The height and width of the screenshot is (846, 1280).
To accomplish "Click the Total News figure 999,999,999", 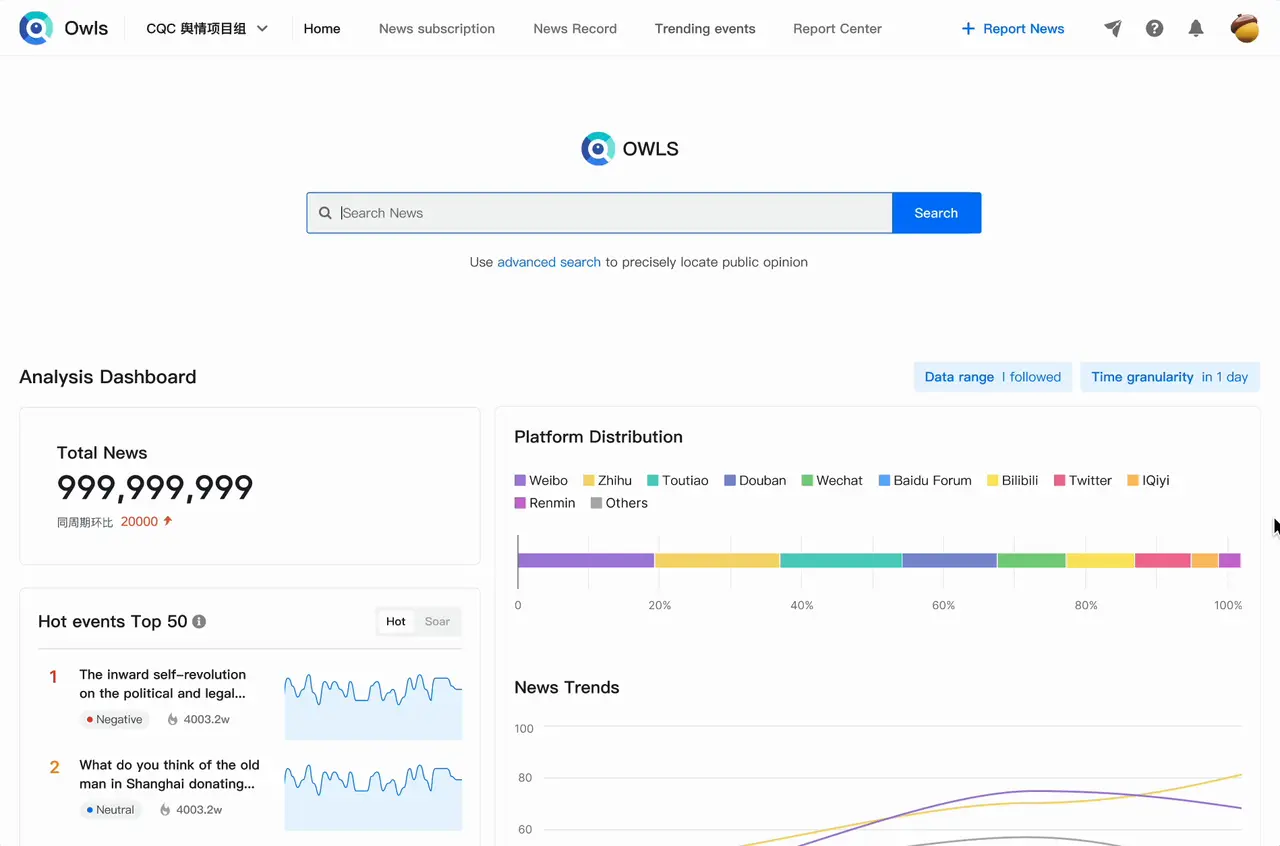I will tap(155, 488).
